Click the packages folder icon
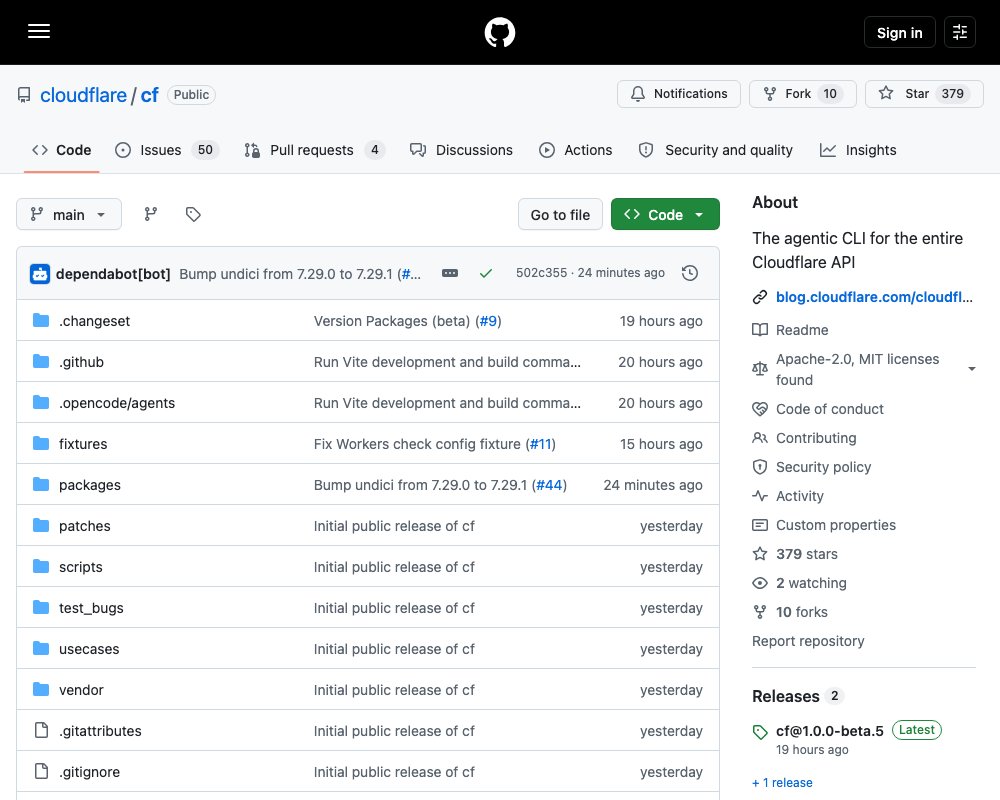This screenshot has height=800, width=1000. point(41,484)
